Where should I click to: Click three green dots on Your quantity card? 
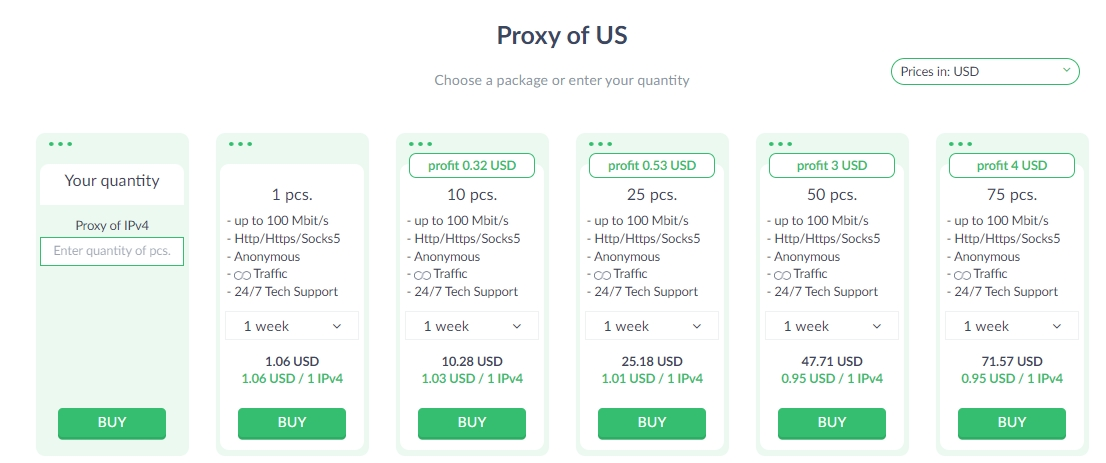pos(61,144)
